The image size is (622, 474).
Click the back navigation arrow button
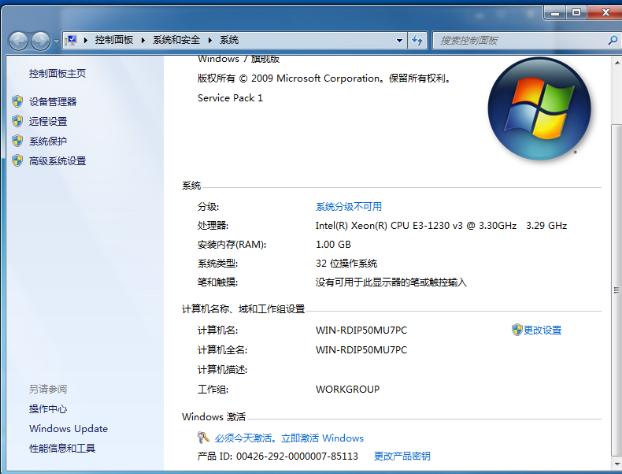pyautogui.click(x=19, y=40)
